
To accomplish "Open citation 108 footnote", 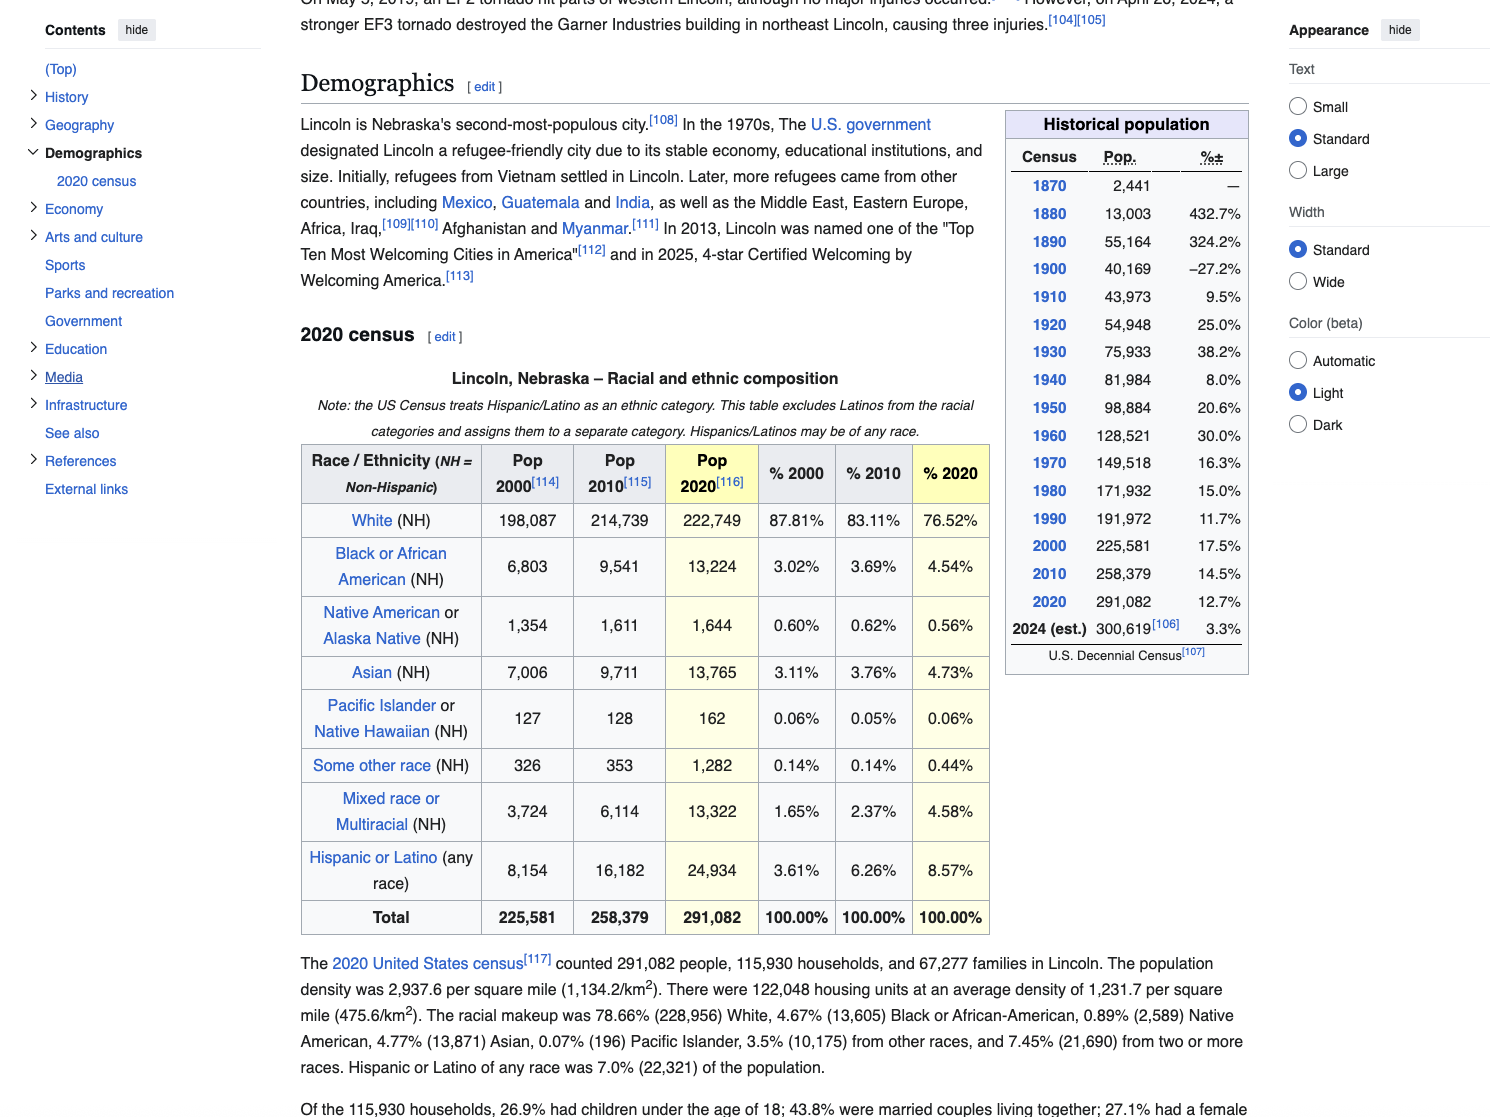I will click(664, 119).
